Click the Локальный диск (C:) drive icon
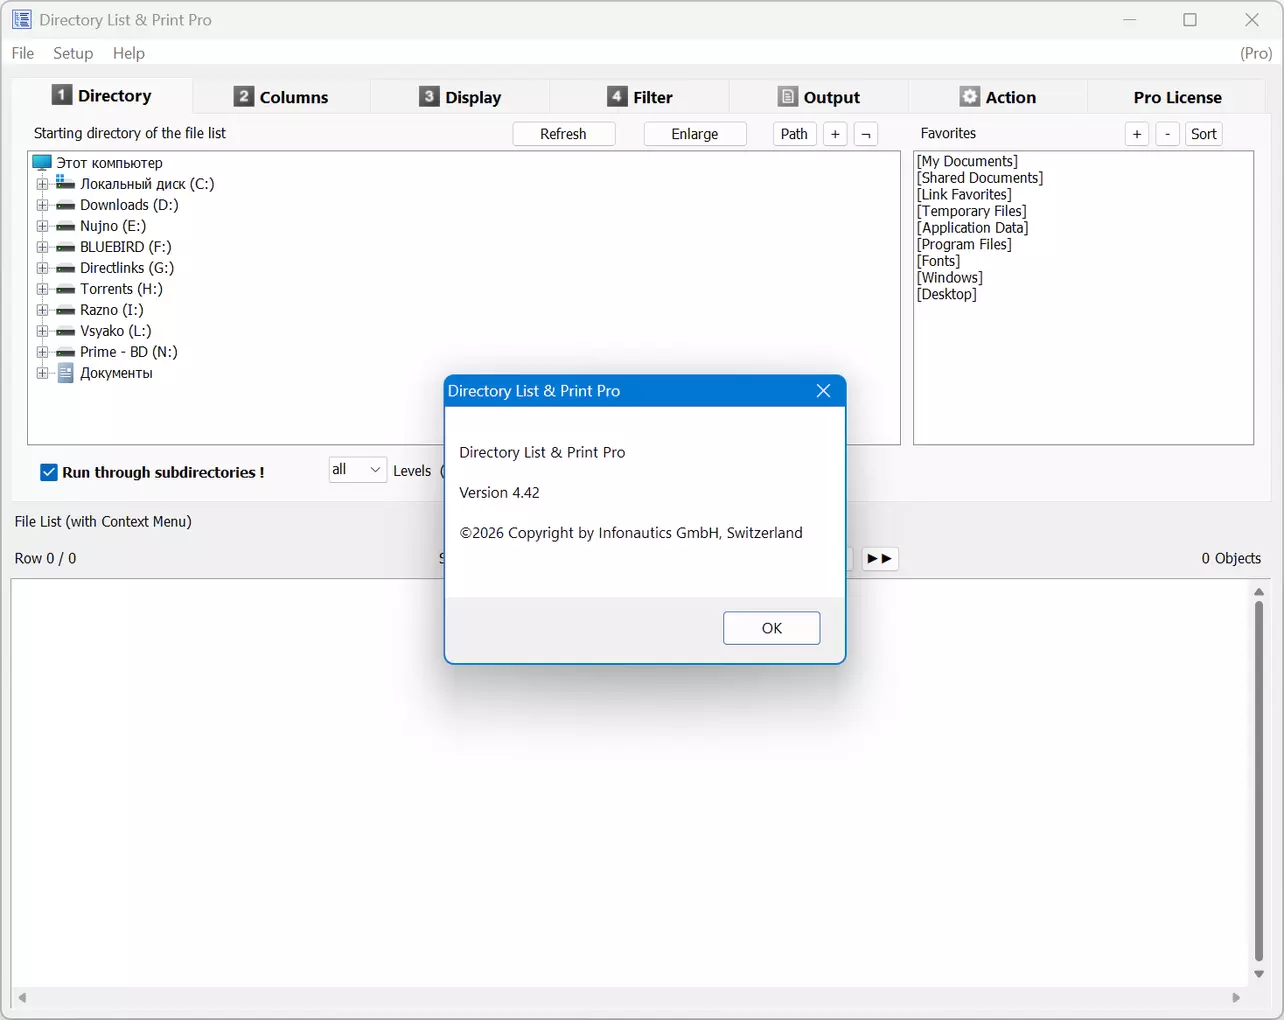 point(66,183)
